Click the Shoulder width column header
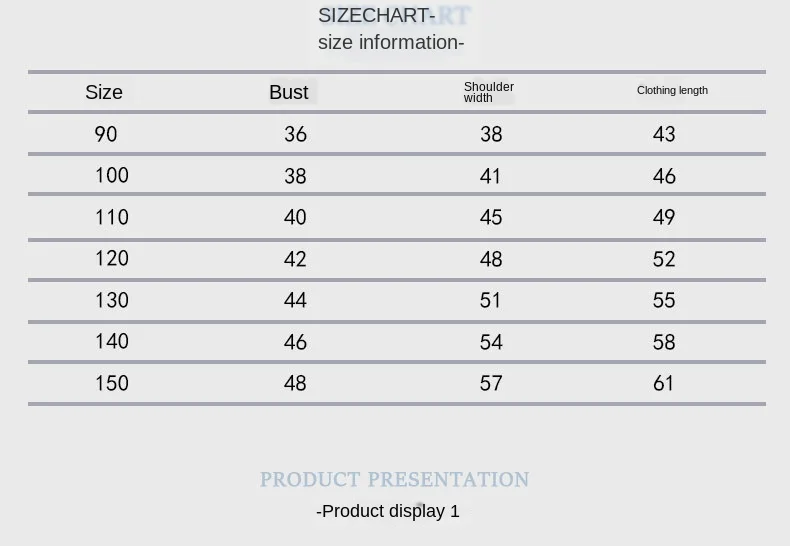Image resolution: width=790 pixels, height=546 pixels. (488, 92)
